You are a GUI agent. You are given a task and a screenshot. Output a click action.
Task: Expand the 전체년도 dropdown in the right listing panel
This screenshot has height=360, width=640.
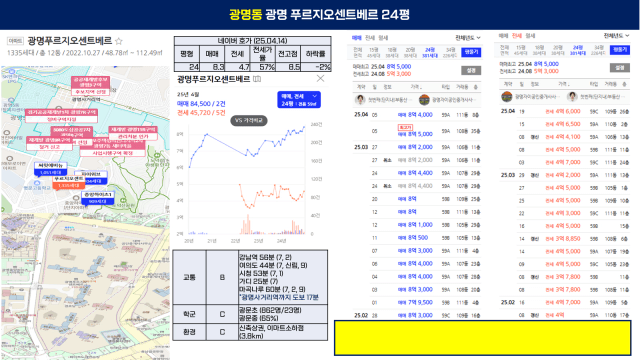pyautogui.click(x=616, y=36)
